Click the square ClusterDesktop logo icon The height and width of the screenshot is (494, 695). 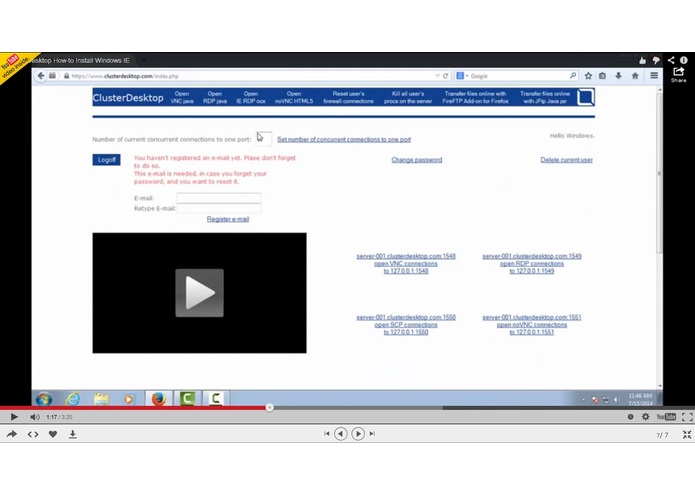586,97
